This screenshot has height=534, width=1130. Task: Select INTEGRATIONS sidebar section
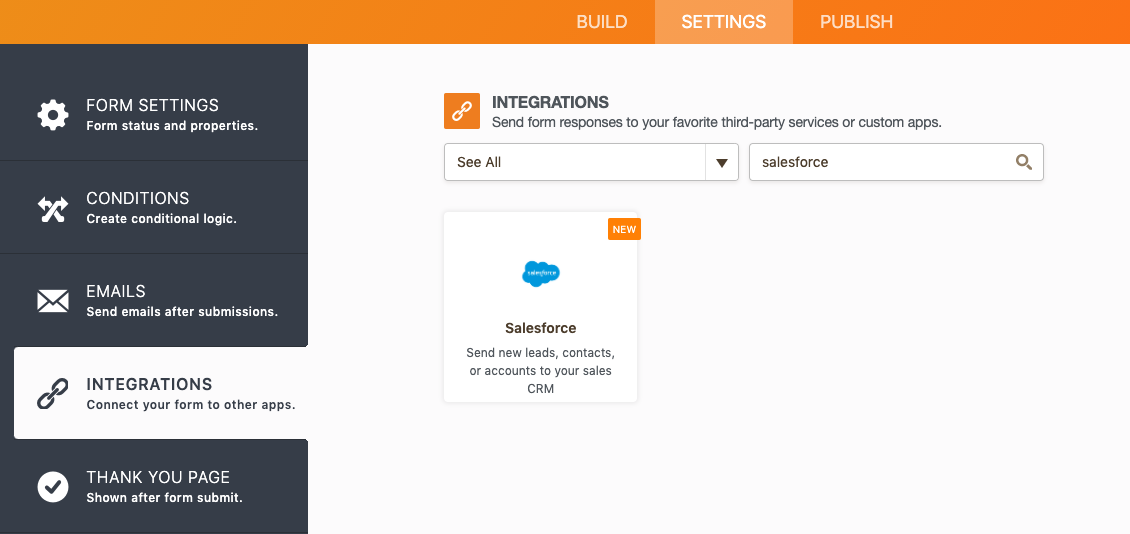pos(161,393)
